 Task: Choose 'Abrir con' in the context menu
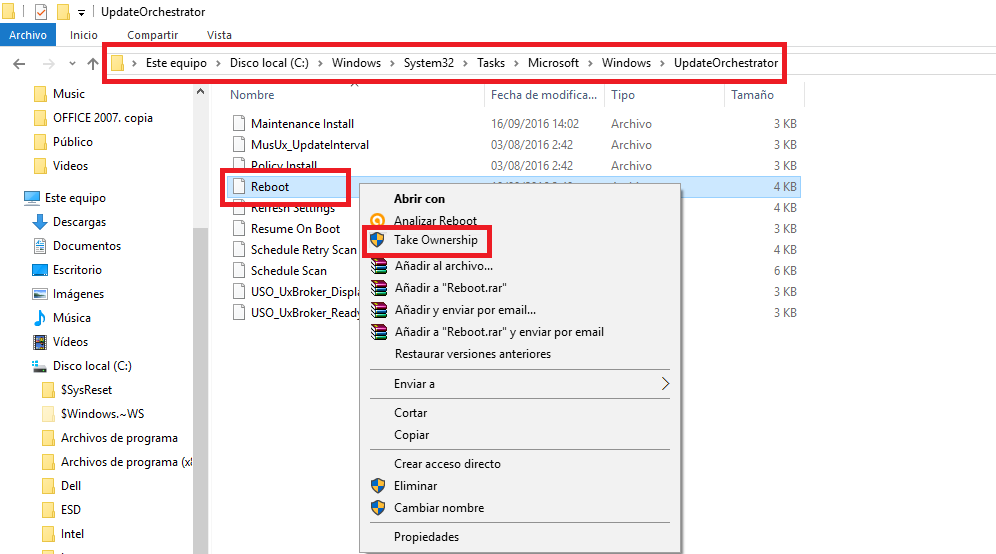coord(419,199)
